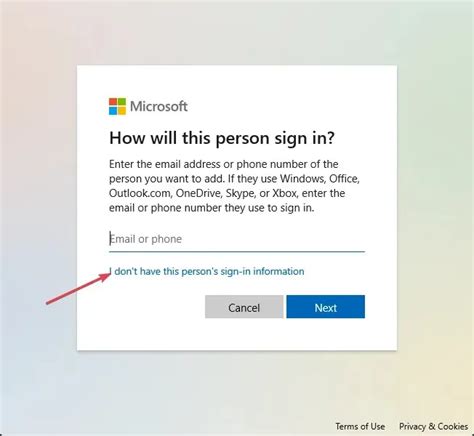Click the blue square in Microsoft logo
The image size is (474, 436).
pyautogui.click(x=113, y=111)
